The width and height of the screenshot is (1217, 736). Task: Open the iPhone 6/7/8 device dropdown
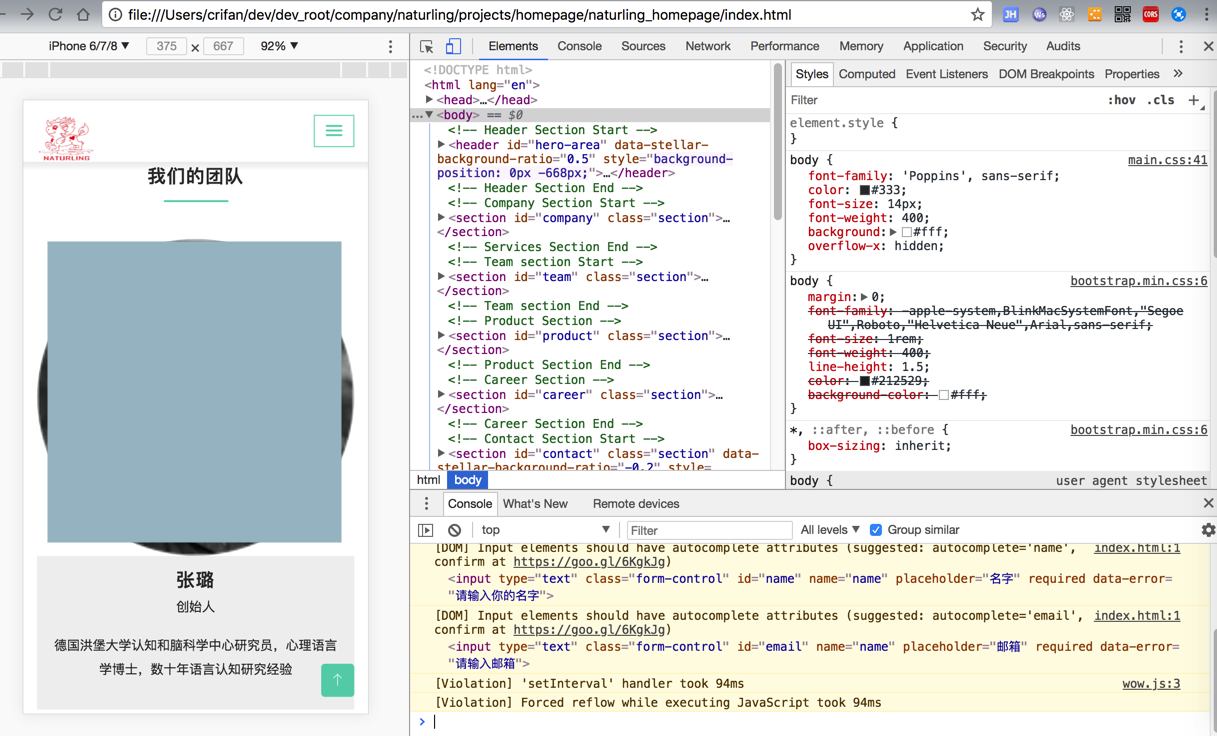click(89, 46)
